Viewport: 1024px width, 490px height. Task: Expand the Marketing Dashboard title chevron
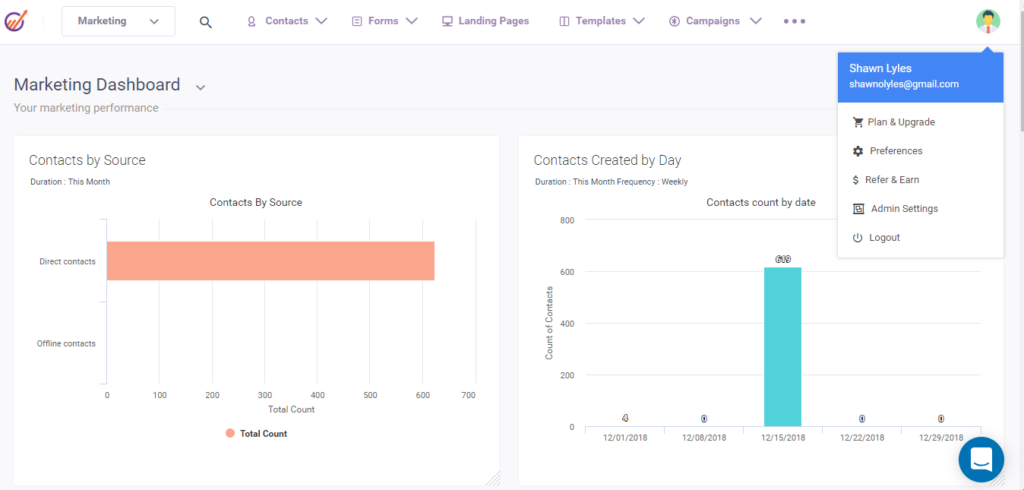[x=200, y=87]
